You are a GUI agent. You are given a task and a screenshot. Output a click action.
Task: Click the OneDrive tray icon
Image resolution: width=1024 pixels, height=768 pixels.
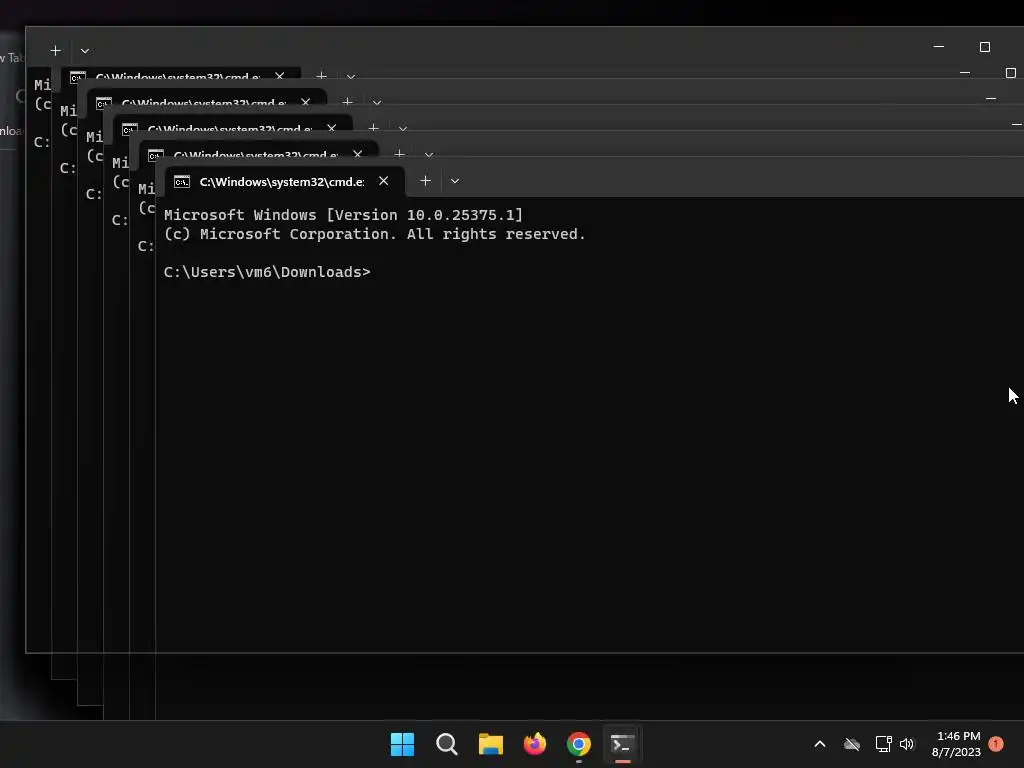(x=852, y=744)
